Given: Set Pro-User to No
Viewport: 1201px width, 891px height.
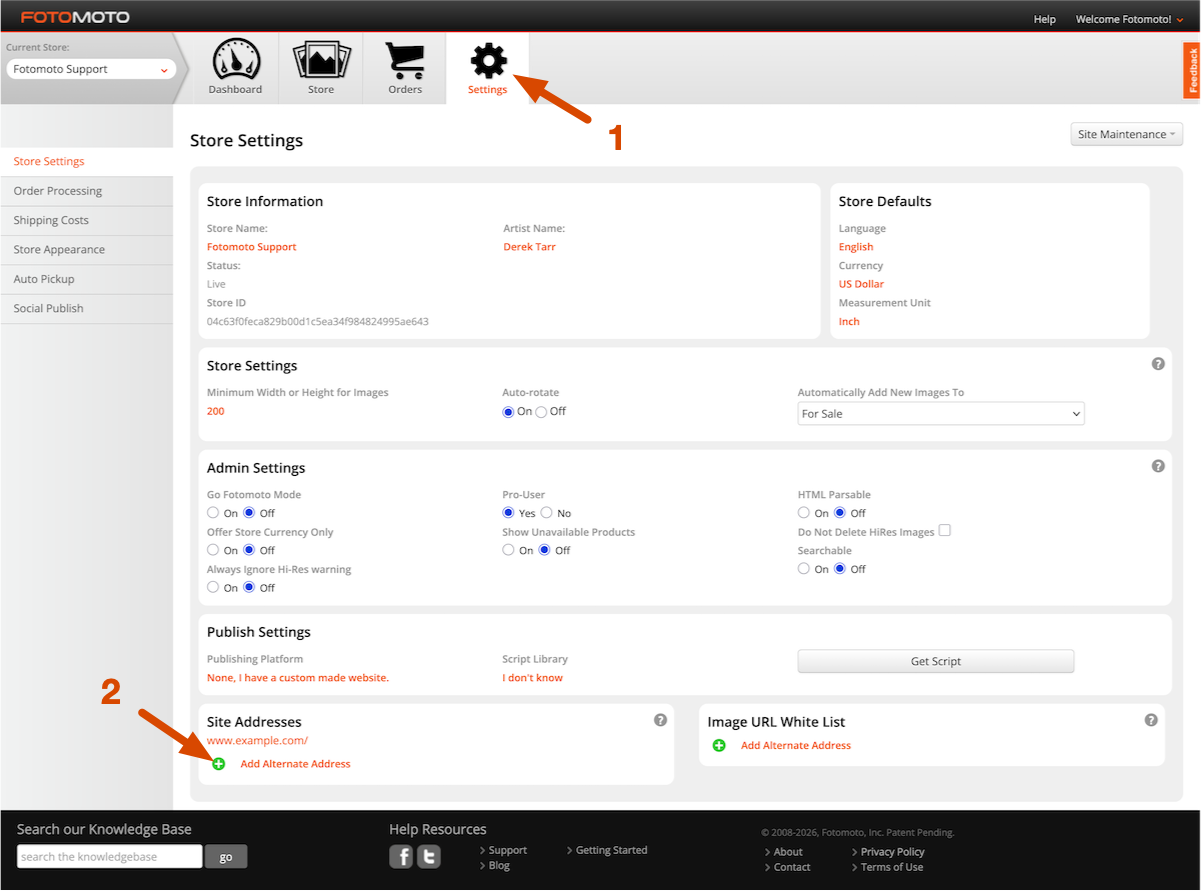Looking at the screenshot, I should click(546, 513).
